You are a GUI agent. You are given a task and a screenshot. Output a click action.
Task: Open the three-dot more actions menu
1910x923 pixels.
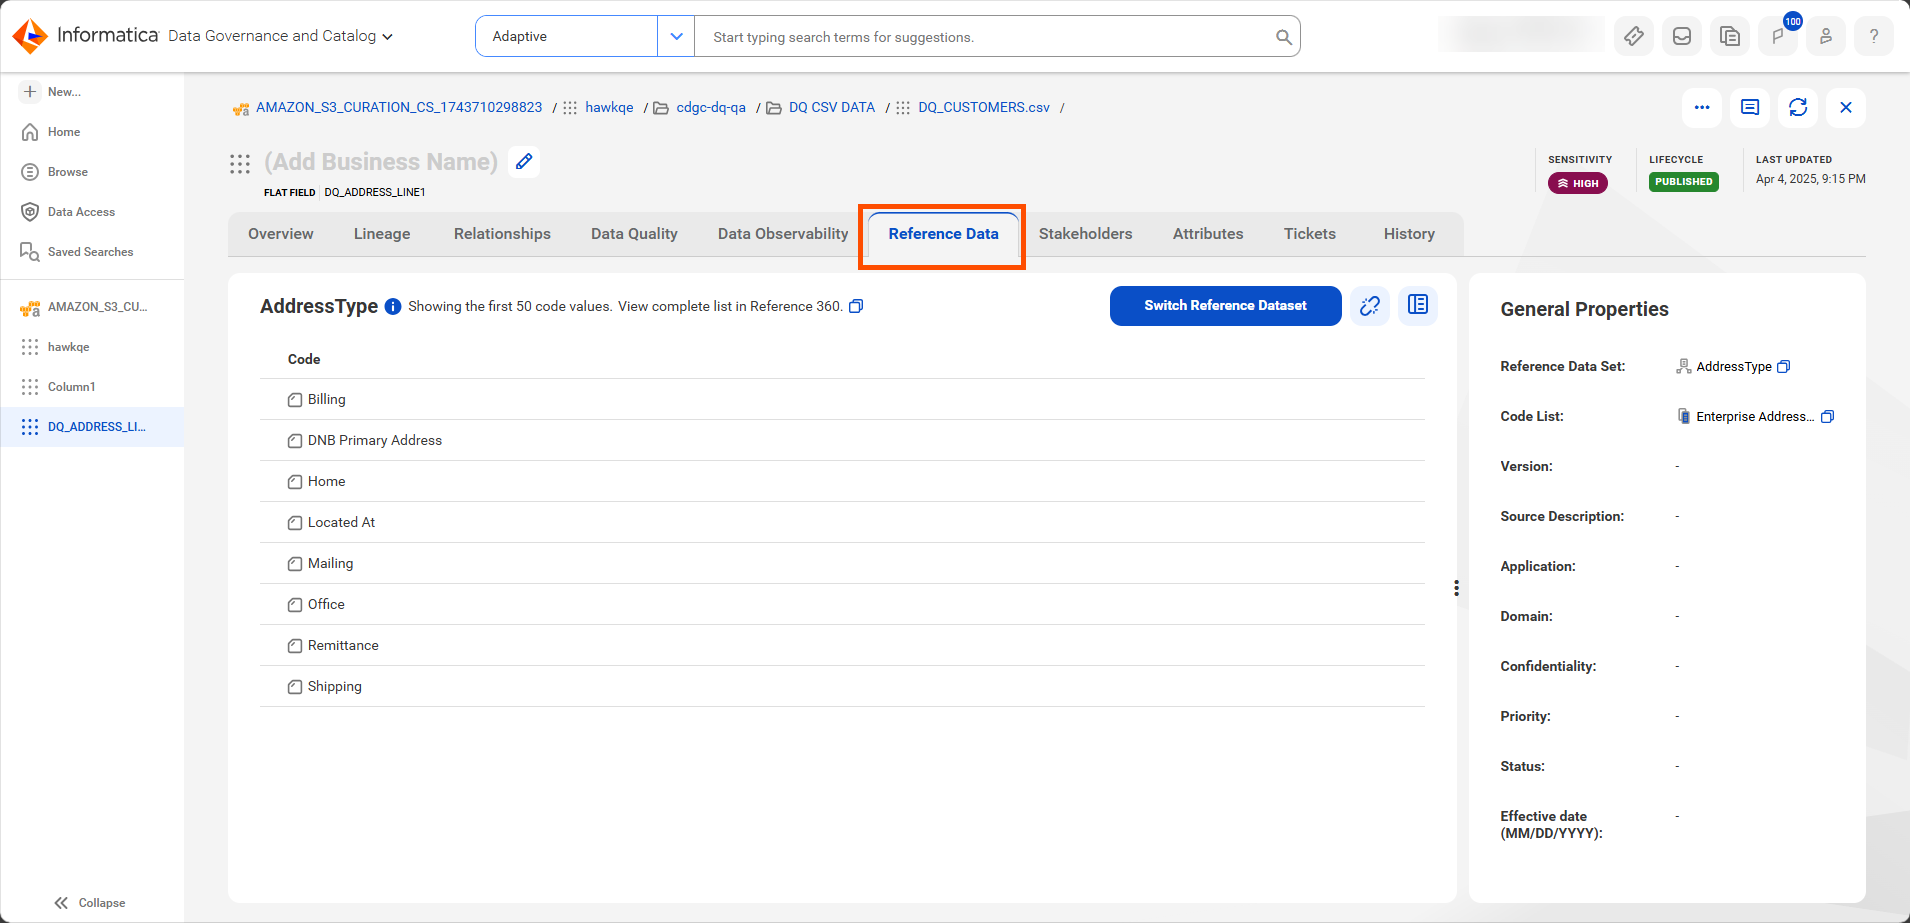coord(1702,107)
